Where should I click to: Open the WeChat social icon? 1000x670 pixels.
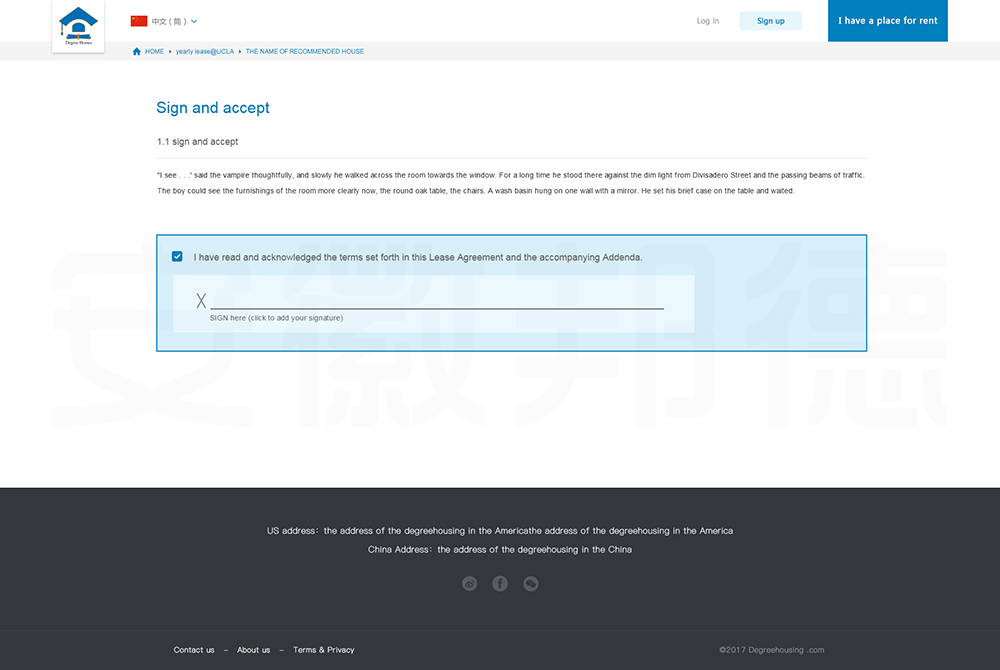click(x=531, y=584)
